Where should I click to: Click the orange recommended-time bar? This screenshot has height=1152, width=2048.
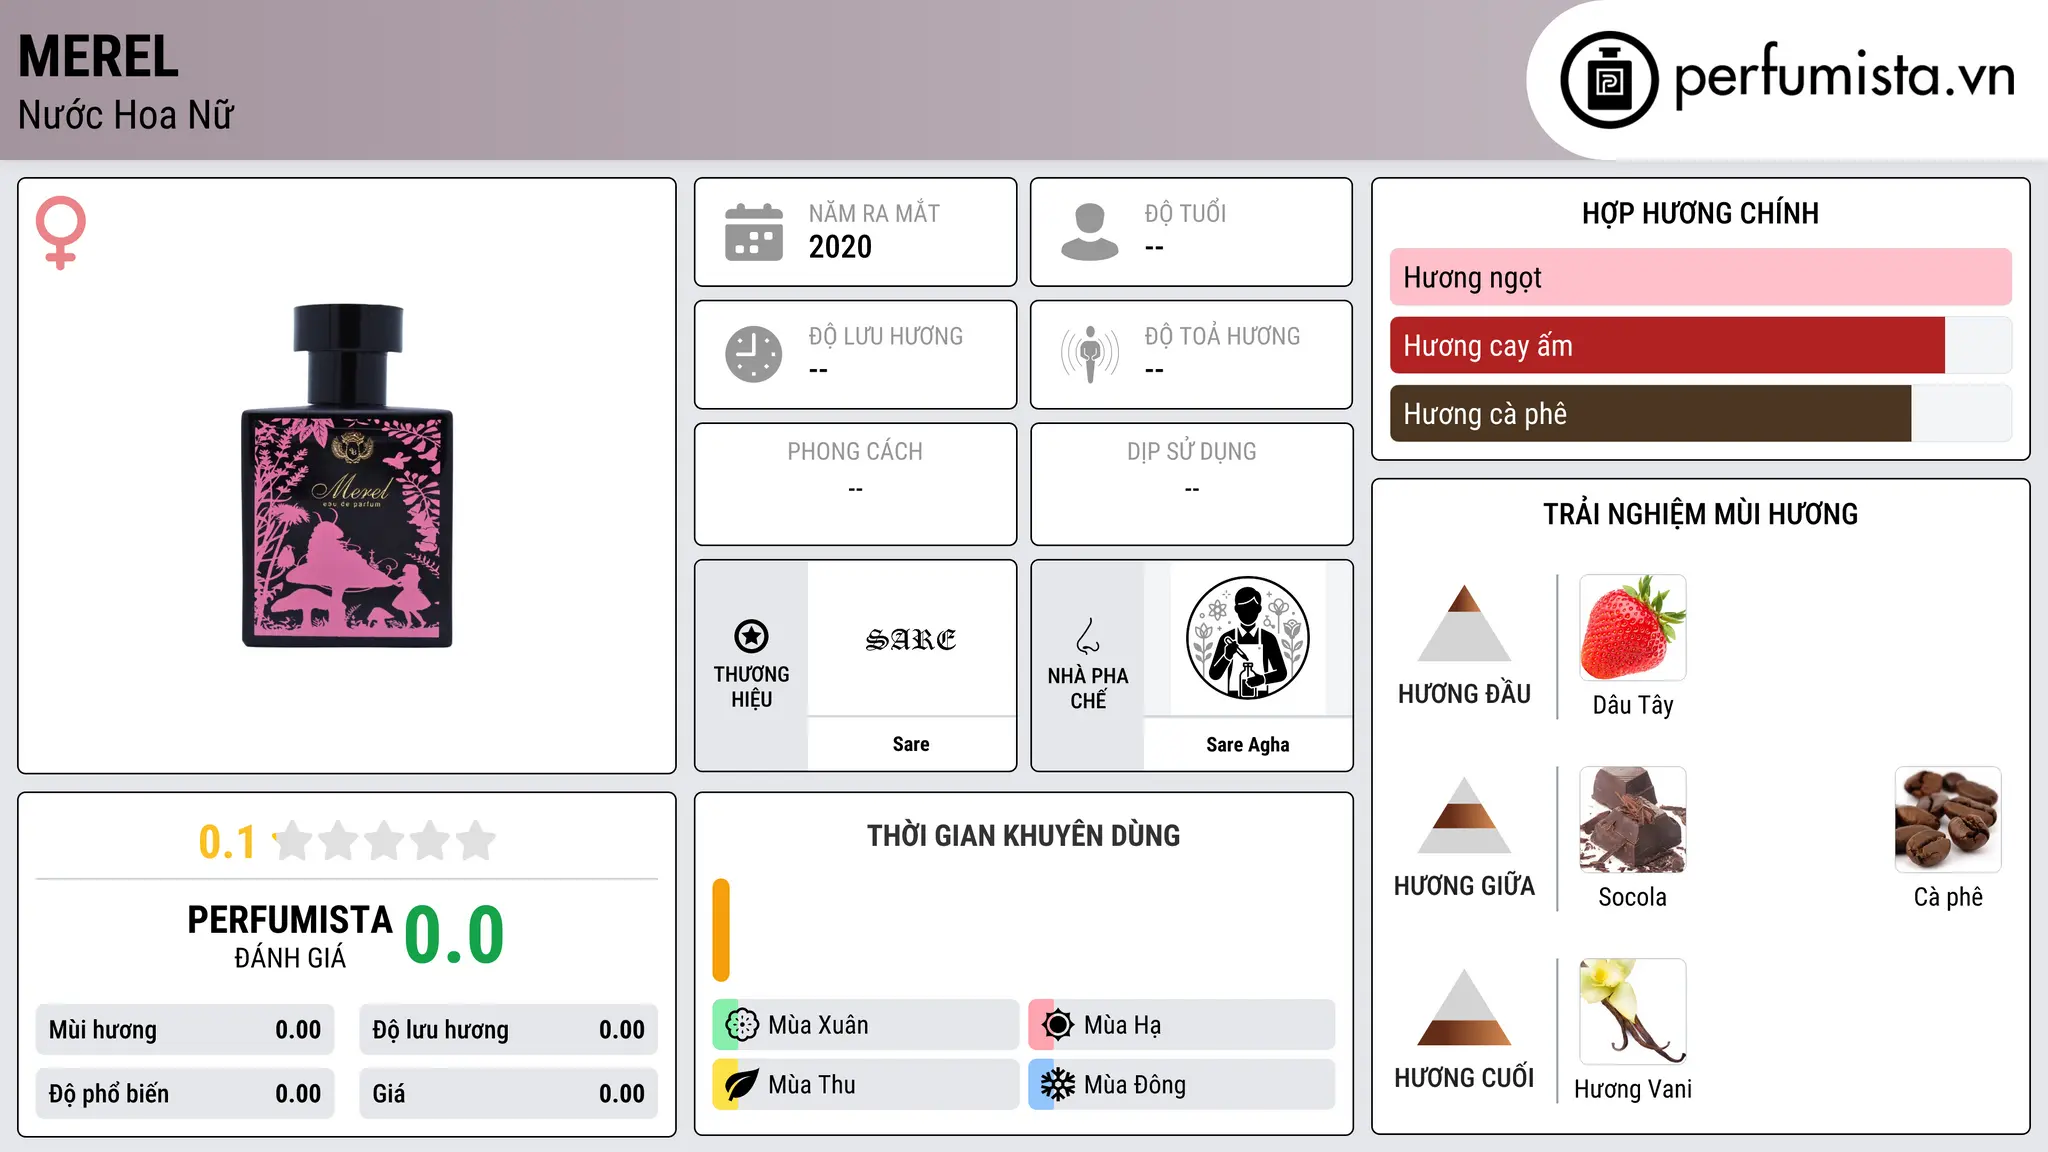[x=721, y=930]
